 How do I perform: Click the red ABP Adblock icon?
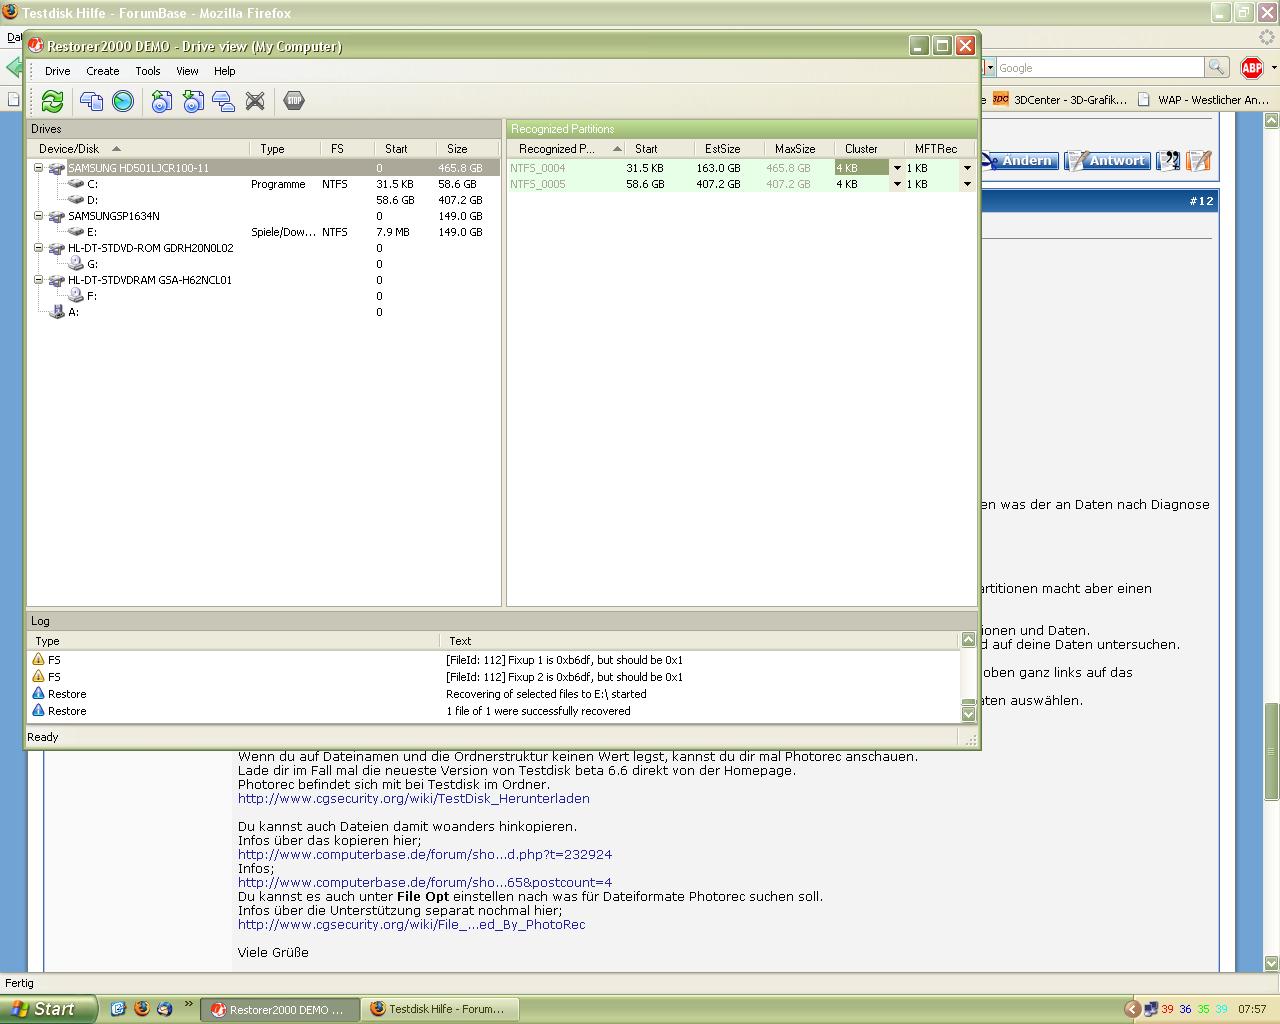(1252, 67)
